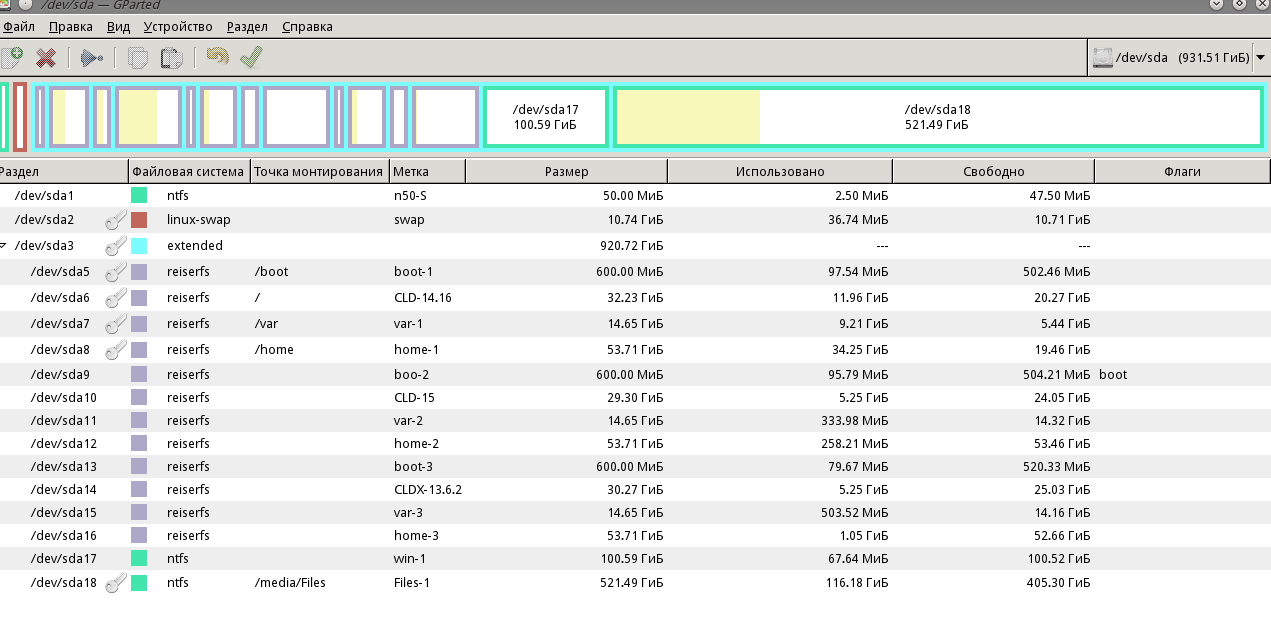Click the '405.30 ГиБ' free space cell
The width and height of the screenshot is (1271, 626).
1060,583
